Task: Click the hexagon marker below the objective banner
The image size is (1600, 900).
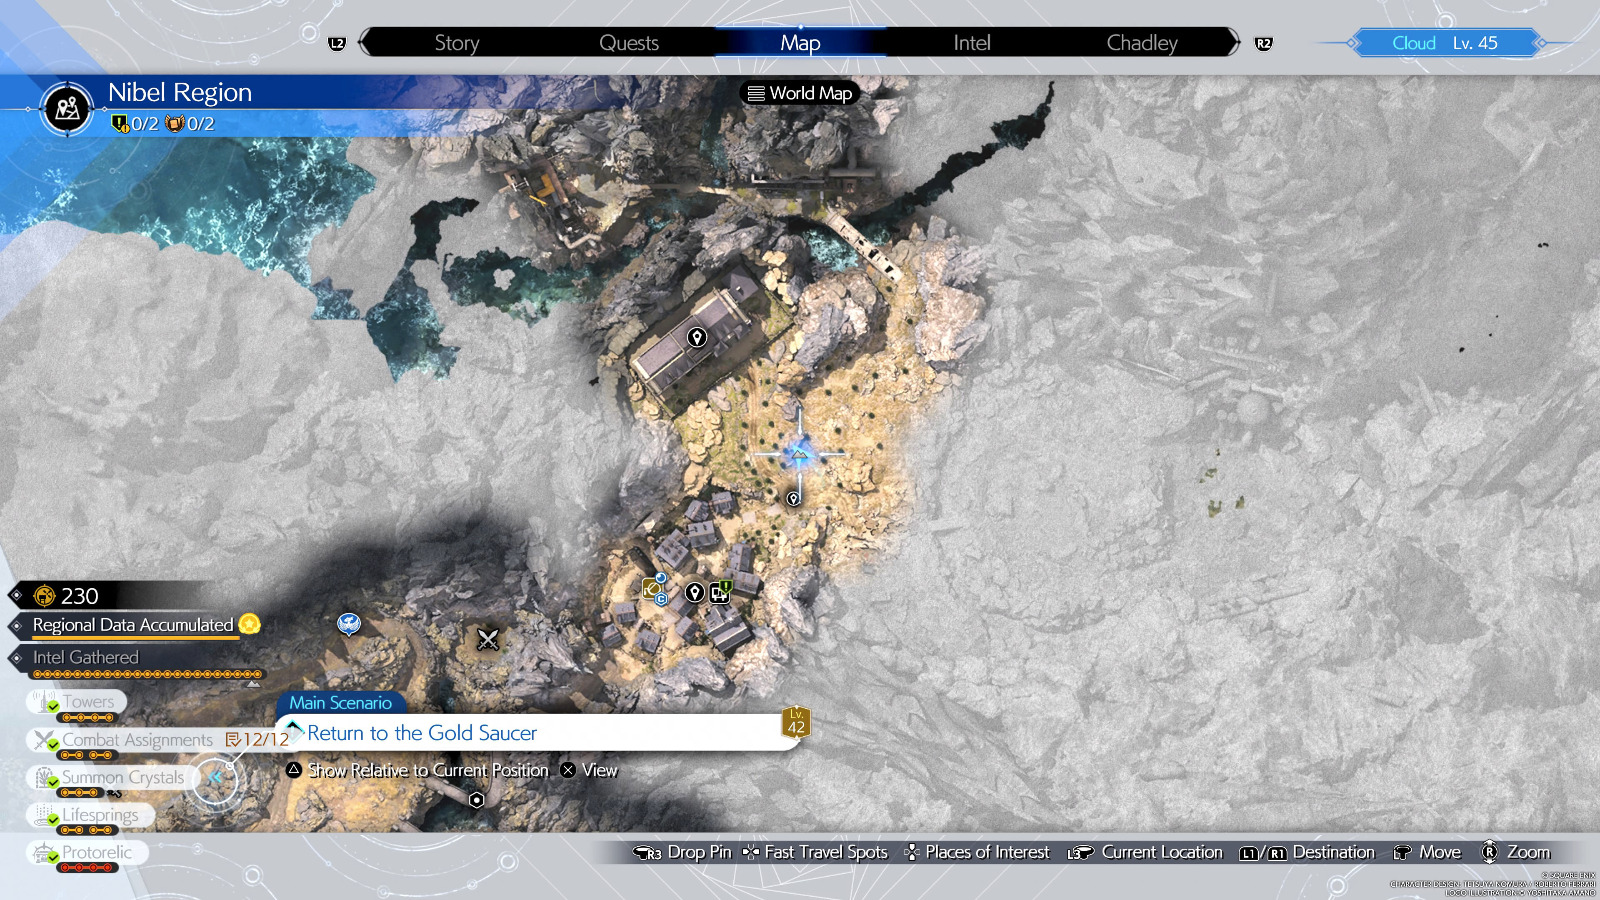Action: click(477, 800)
